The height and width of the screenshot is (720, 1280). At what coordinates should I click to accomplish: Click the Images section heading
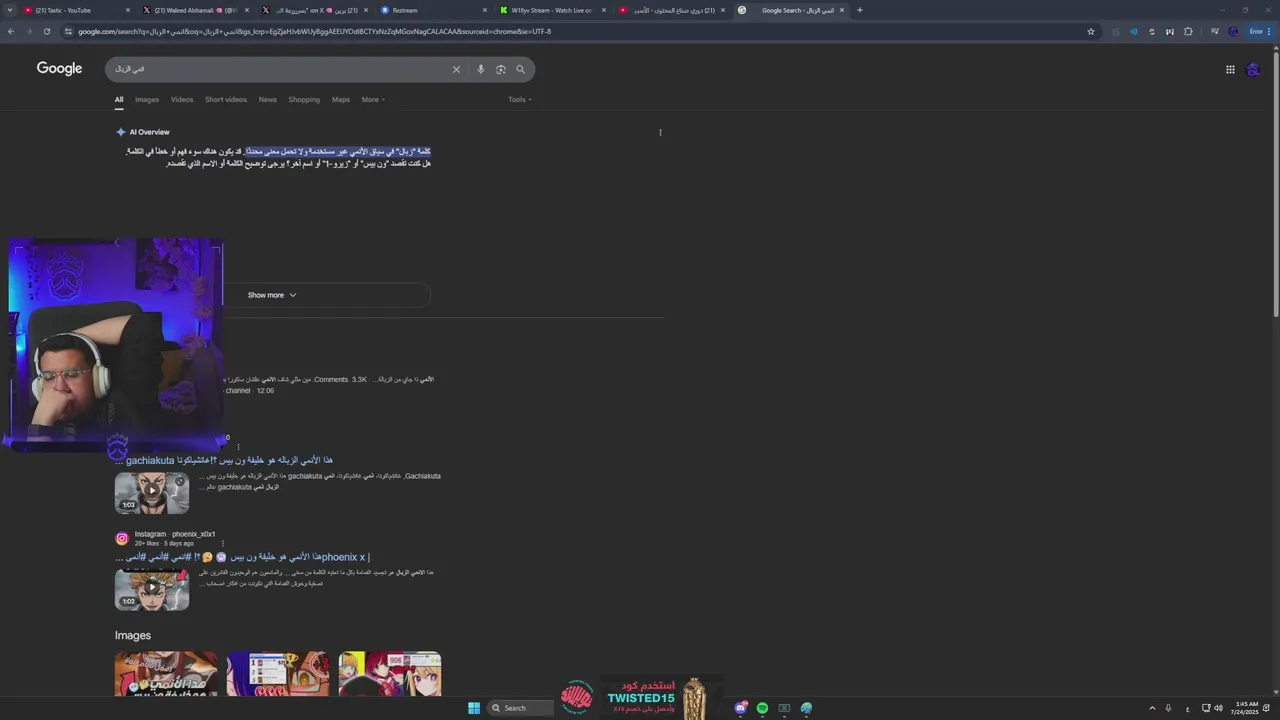133,635
